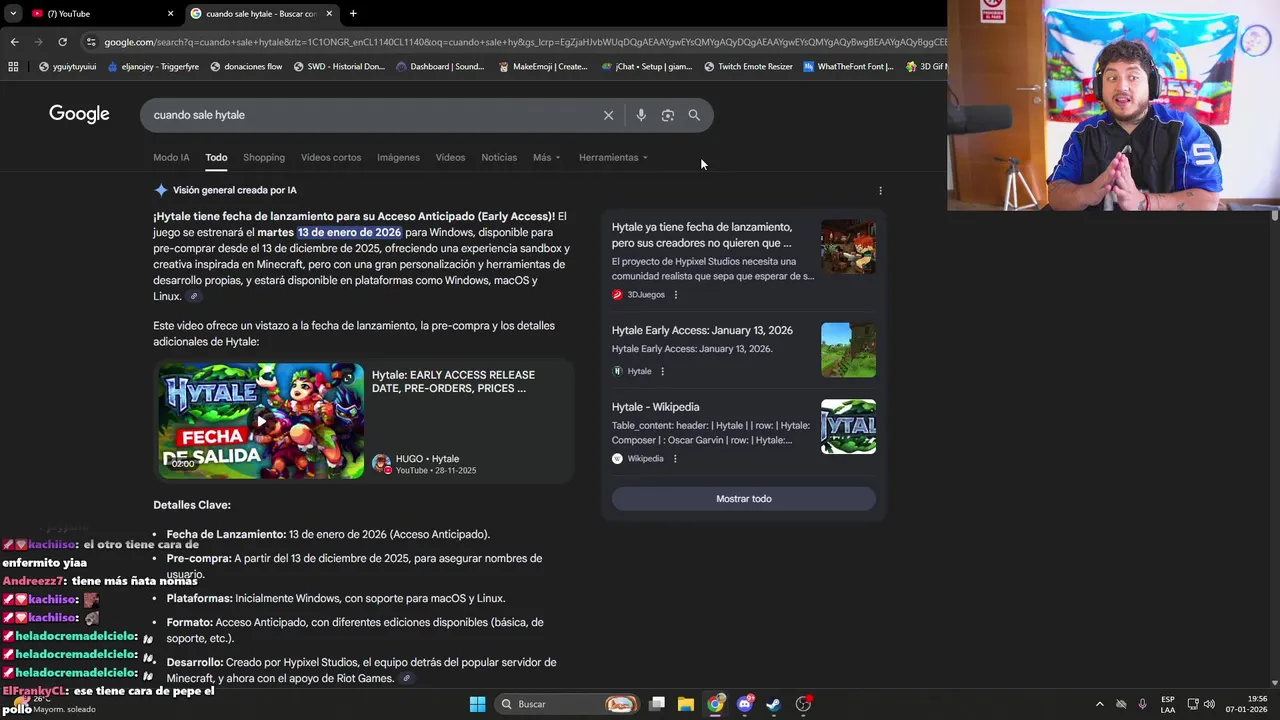Viewport: 1280px width, 720px height.
Task: Open 'Twitch Emote Resizer' bookmark
Action: [748, 67]
